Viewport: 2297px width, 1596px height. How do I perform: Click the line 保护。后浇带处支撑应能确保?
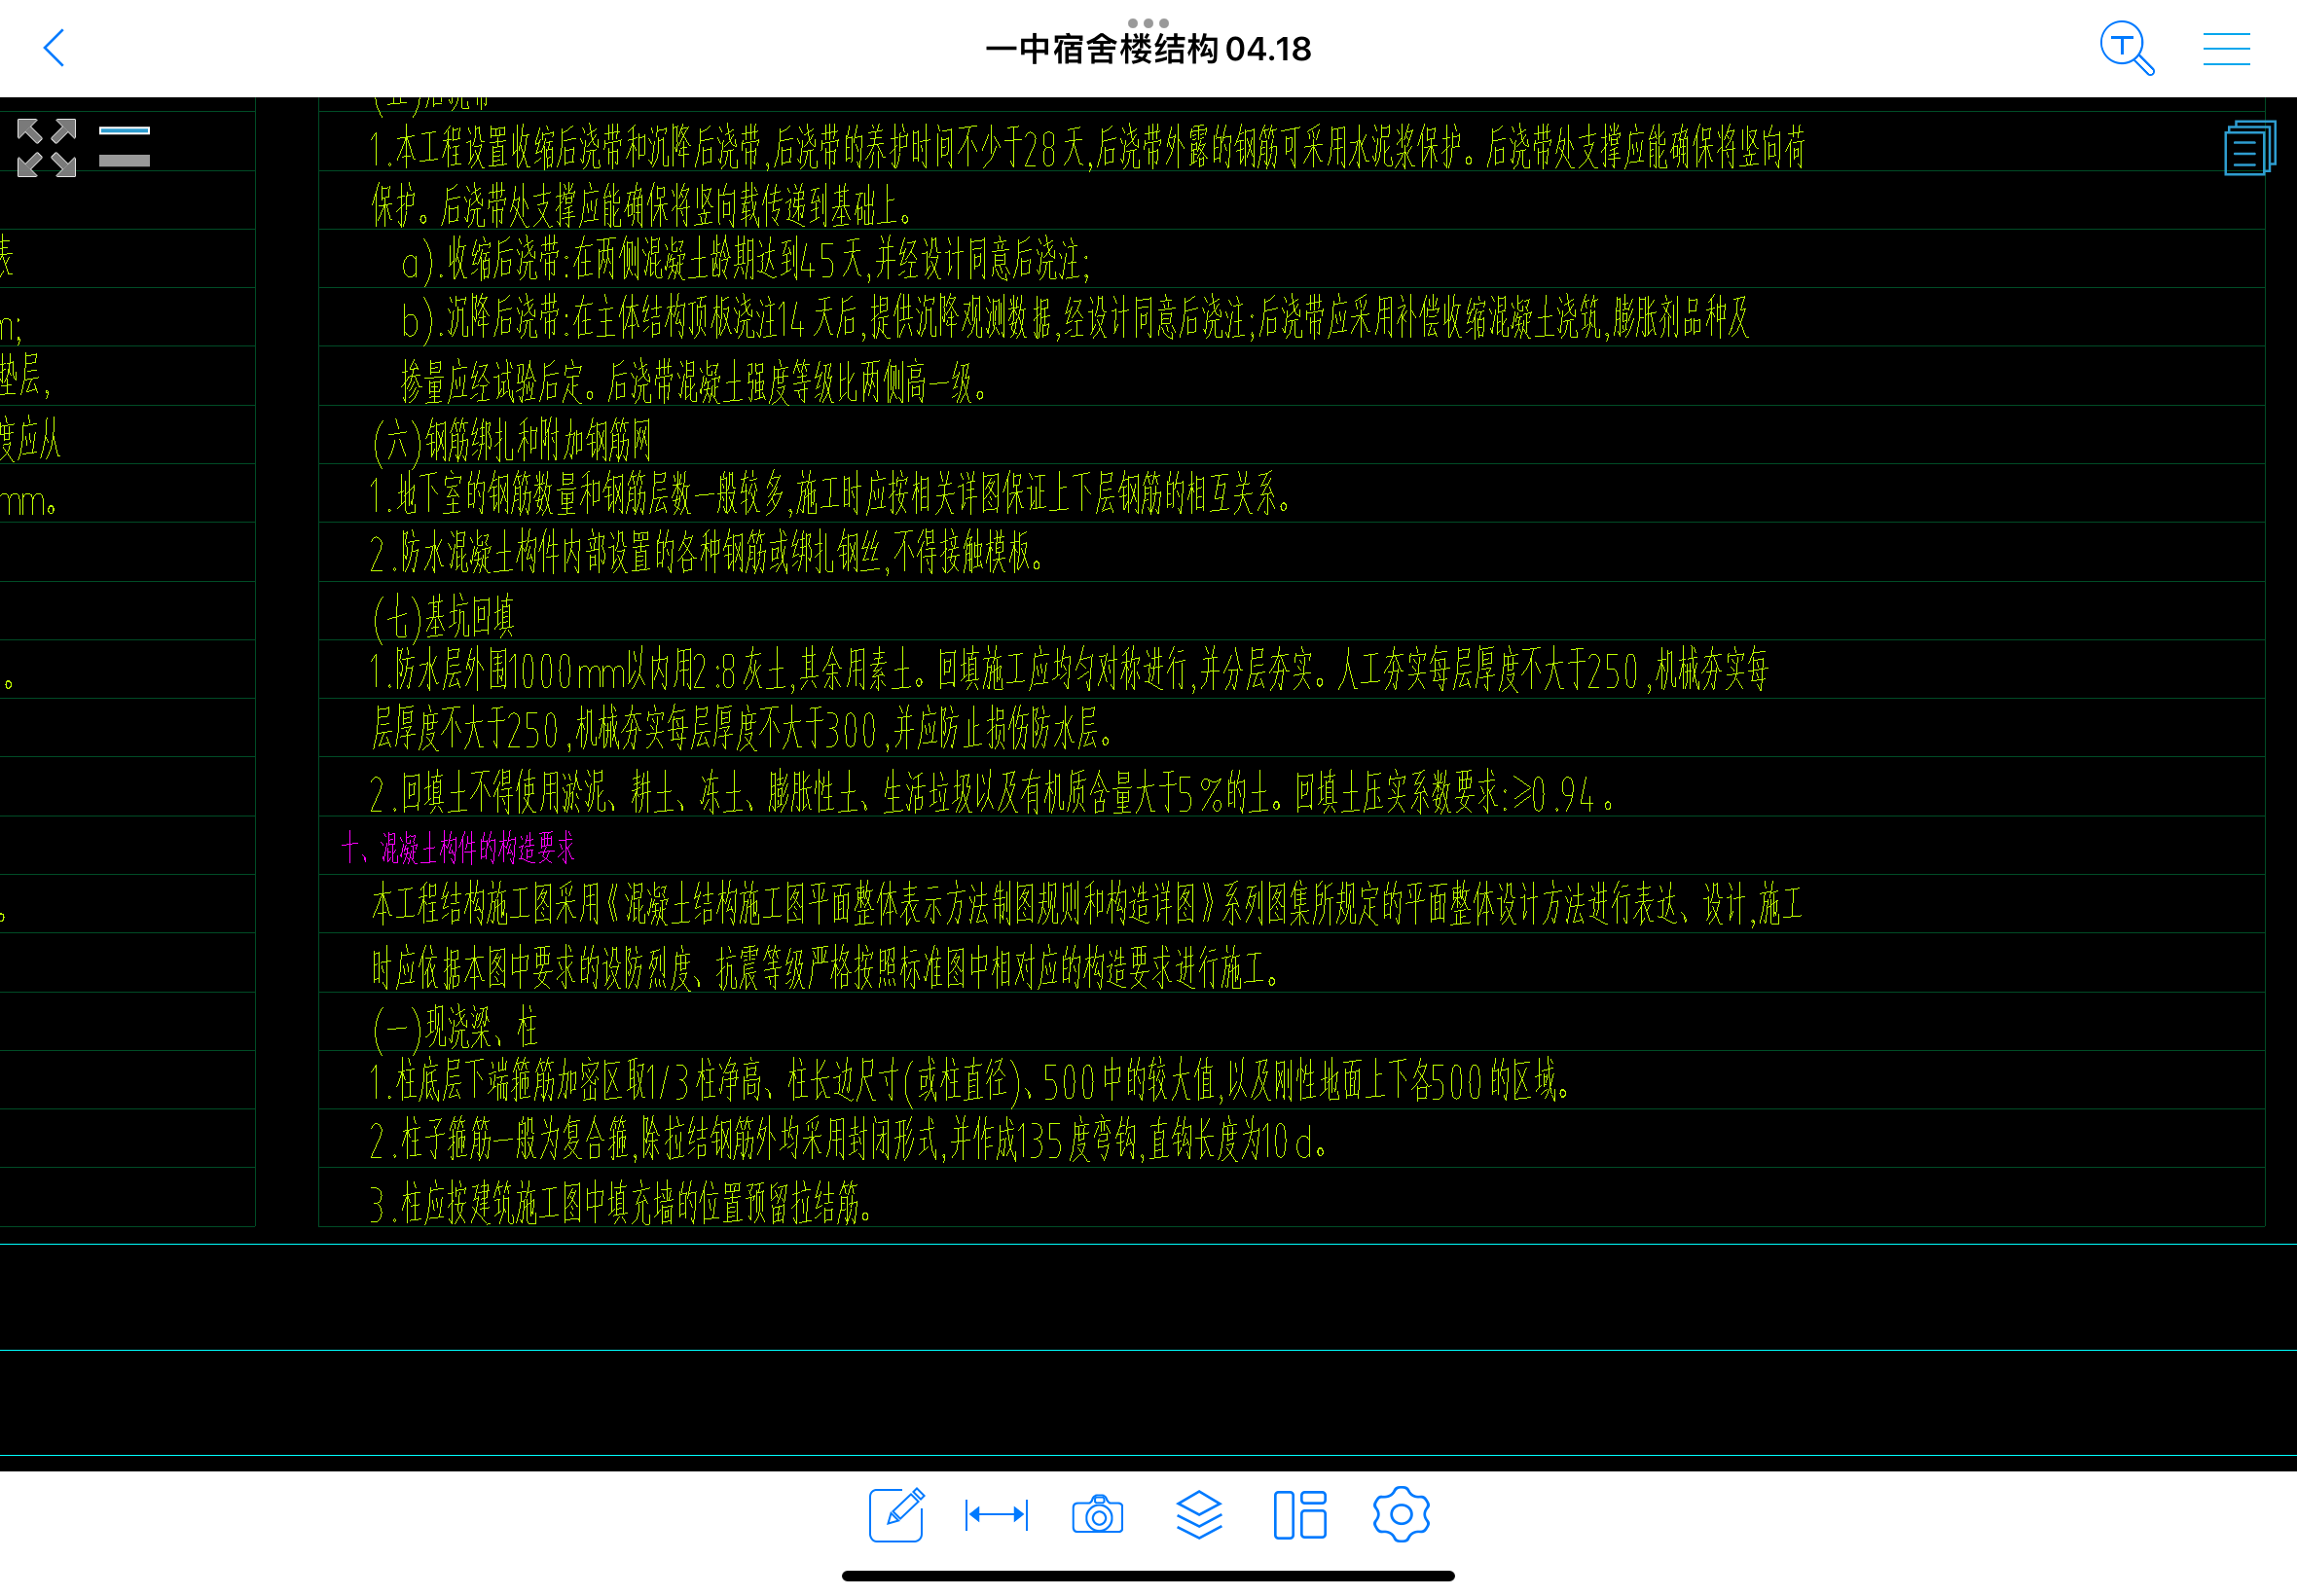[x=643, y=206]
